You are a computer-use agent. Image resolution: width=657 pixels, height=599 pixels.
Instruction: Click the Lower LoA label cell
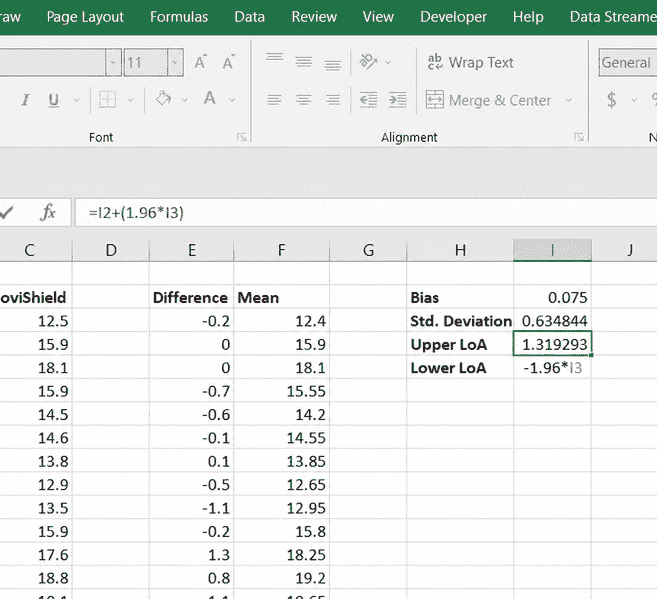(x=460, y=368)
